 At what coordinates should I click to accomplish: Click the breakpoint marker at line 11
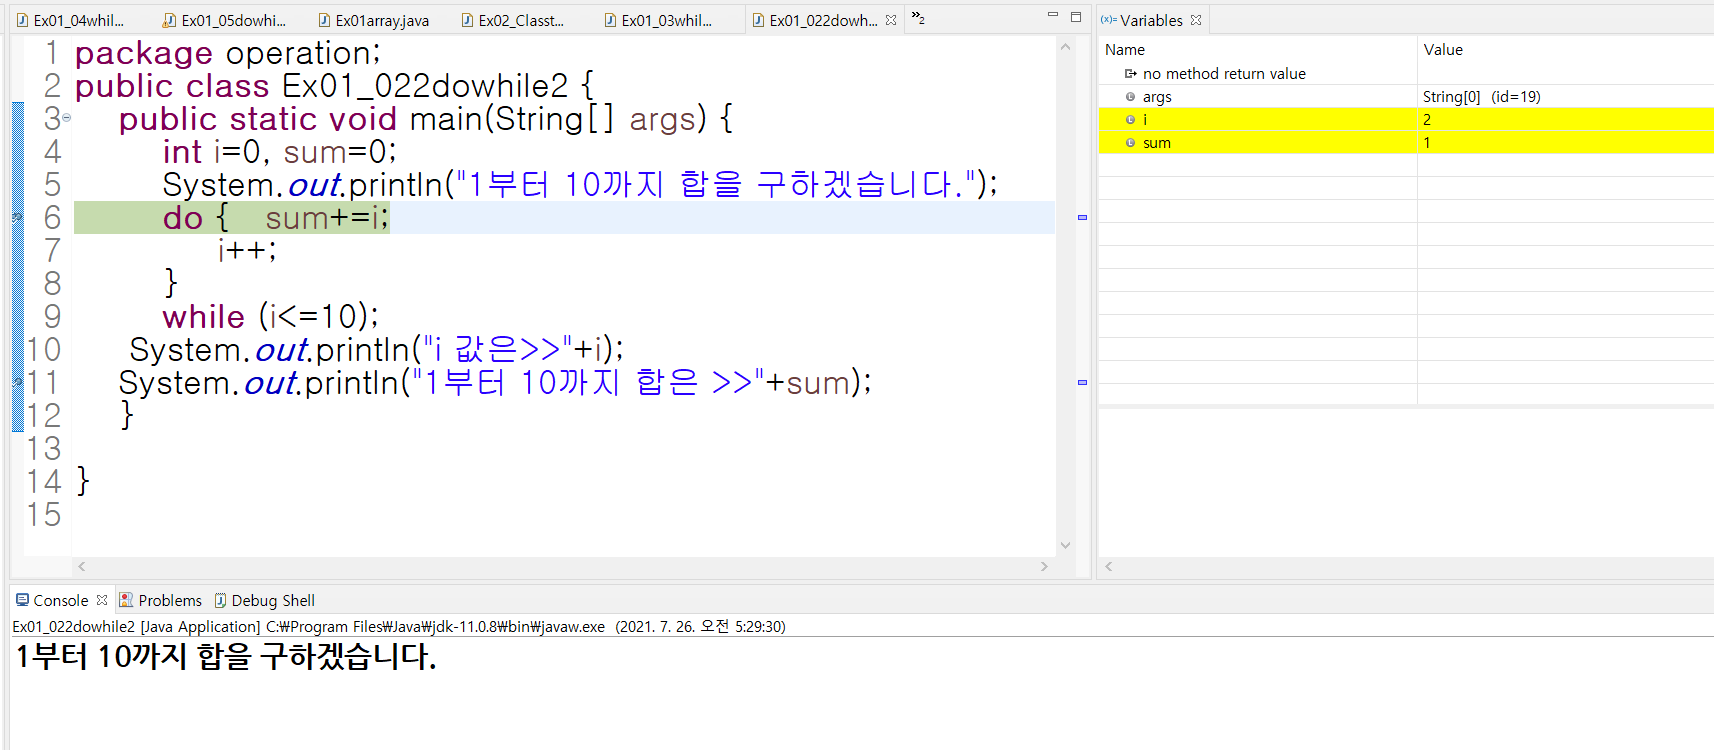click(x=17, y=382)
